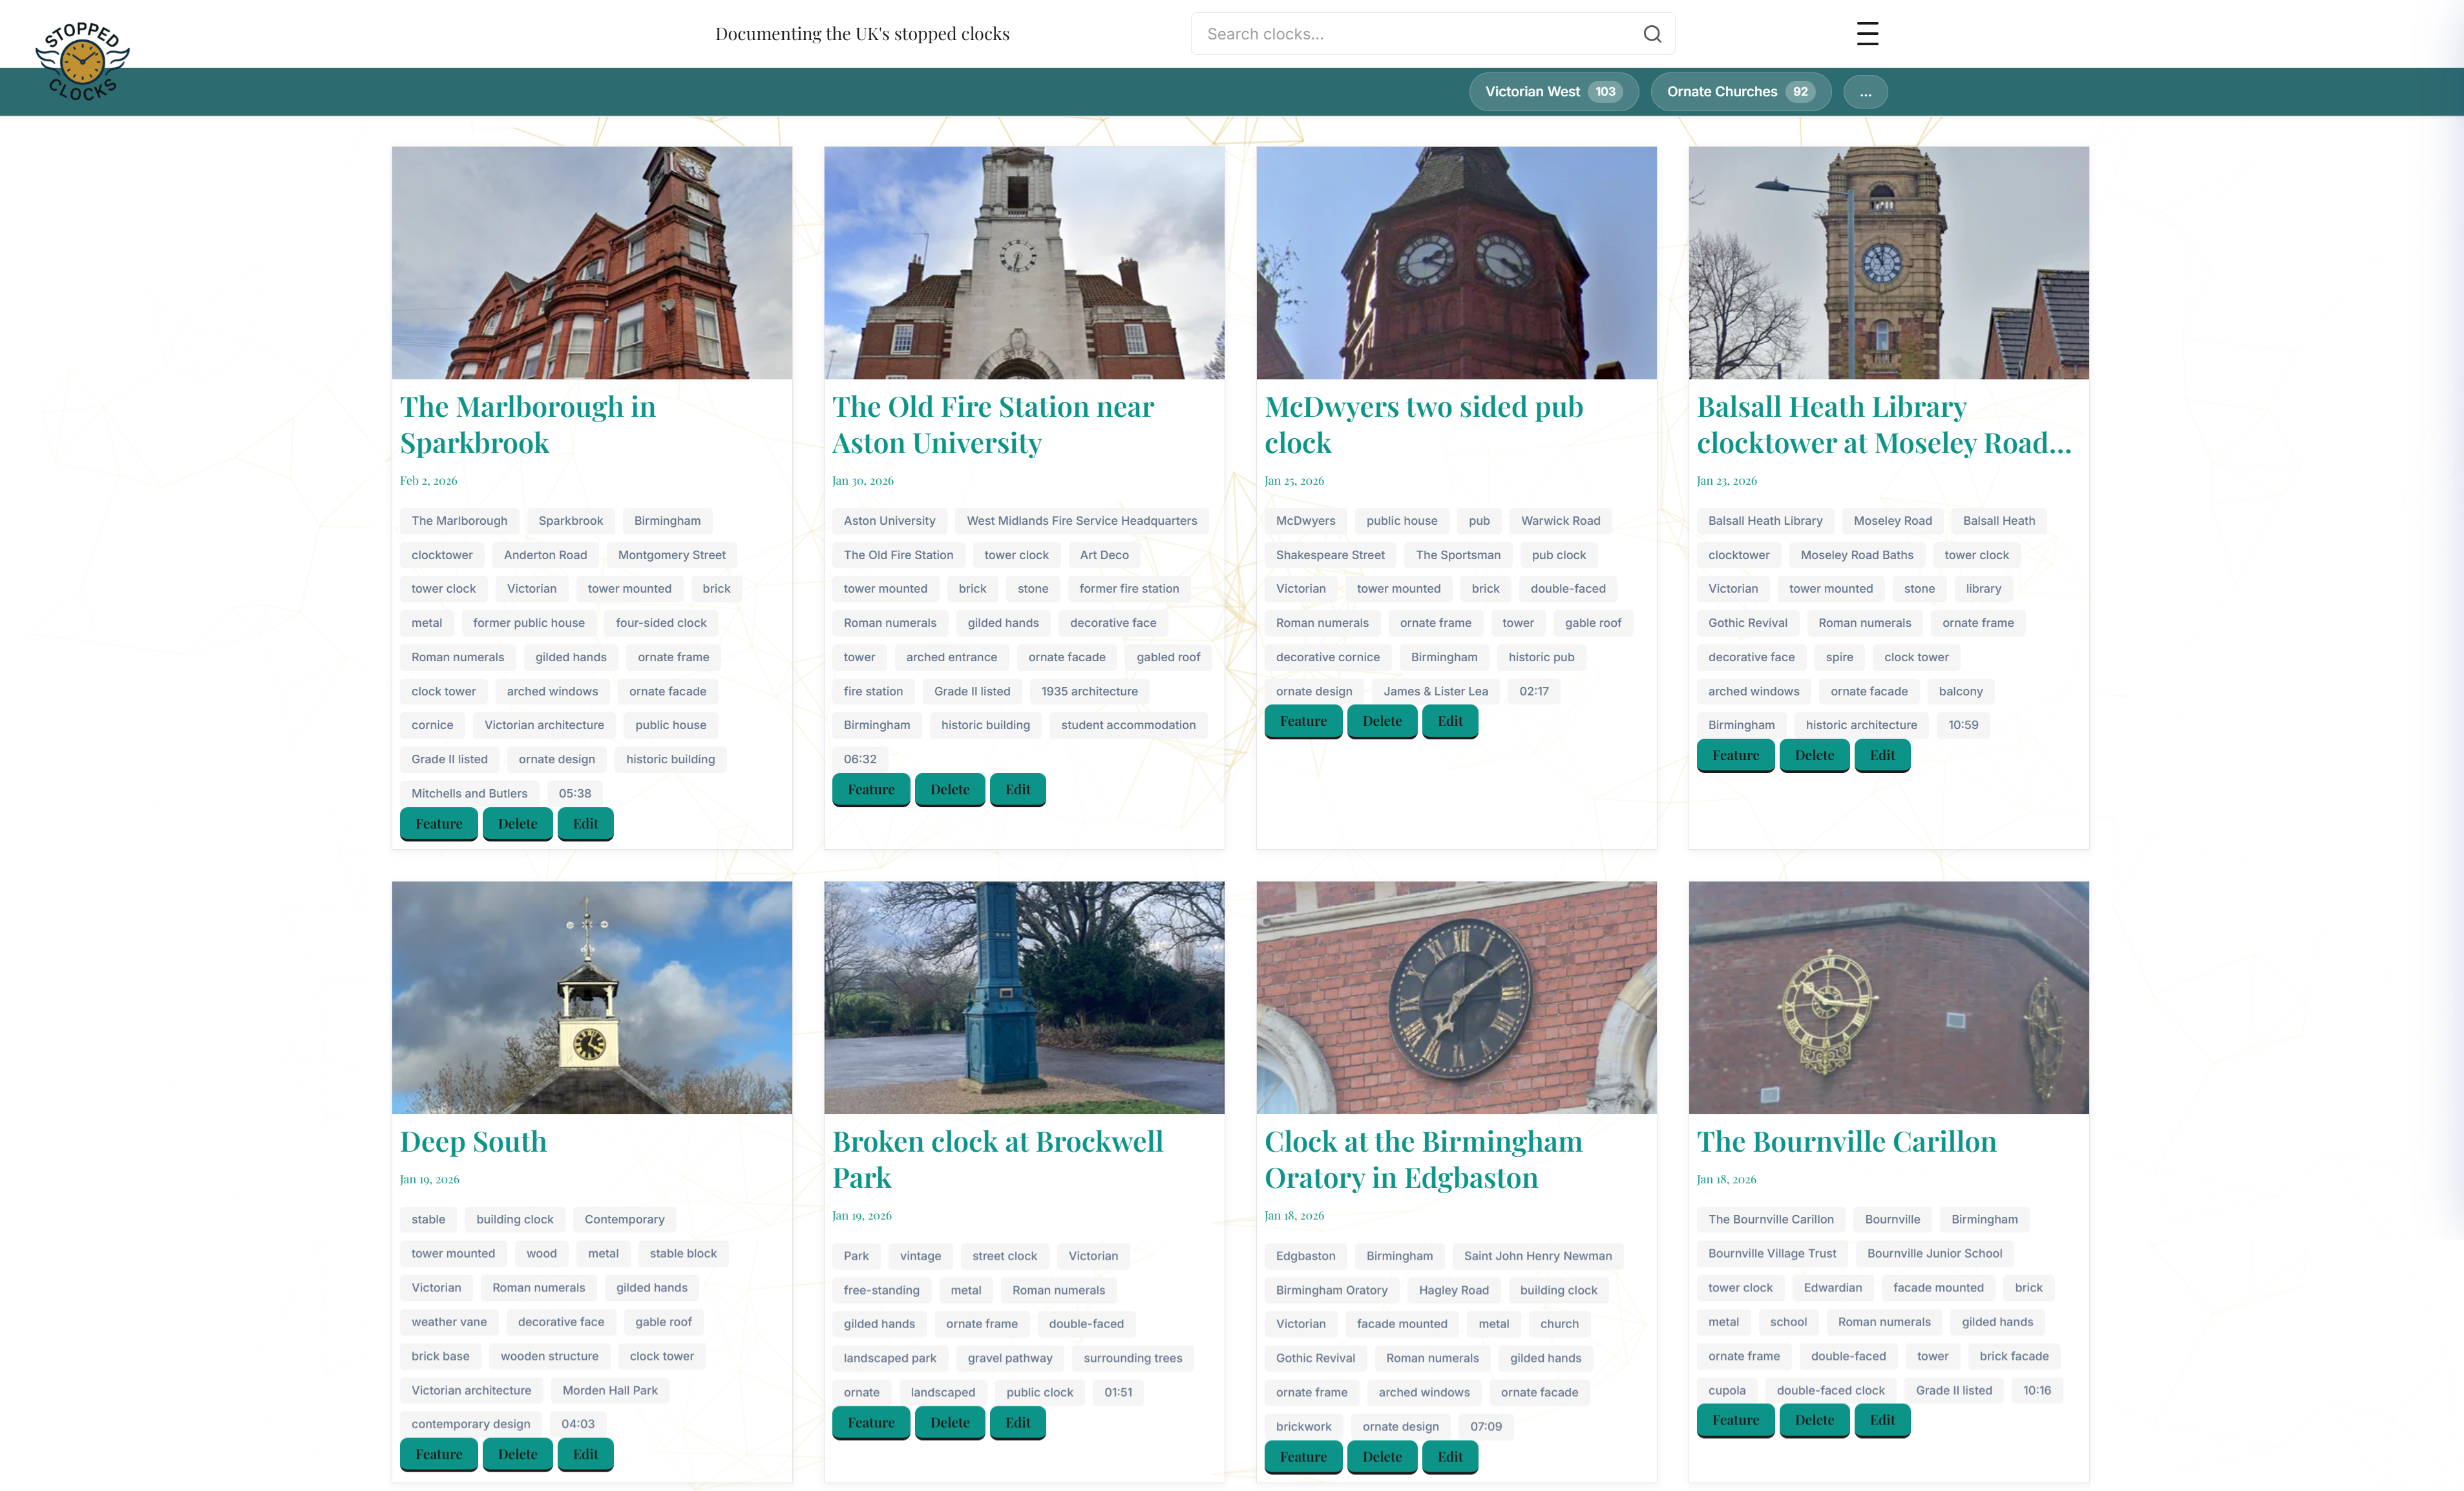Click the Bournville Carillon photo thumbnail

pos(1888,997)
